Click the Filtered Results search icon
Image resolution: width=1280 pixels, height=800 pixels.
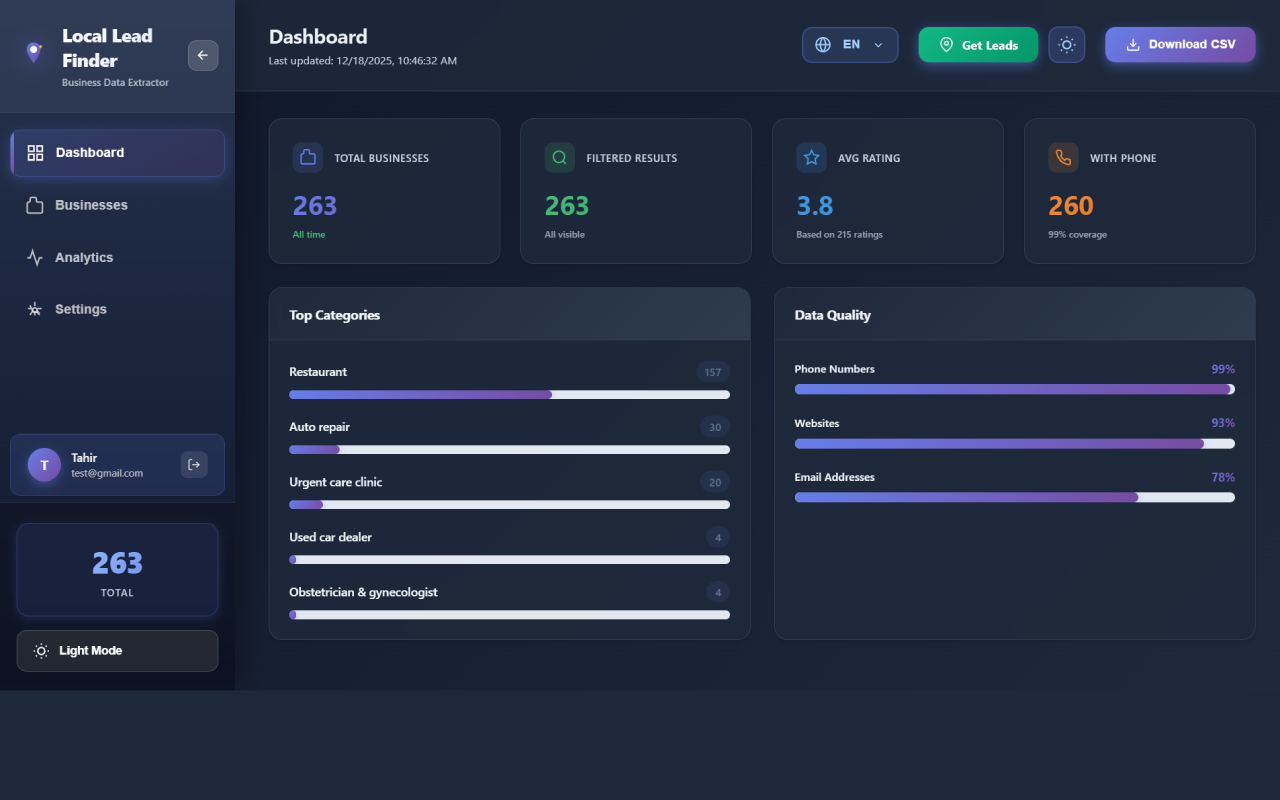560,158
